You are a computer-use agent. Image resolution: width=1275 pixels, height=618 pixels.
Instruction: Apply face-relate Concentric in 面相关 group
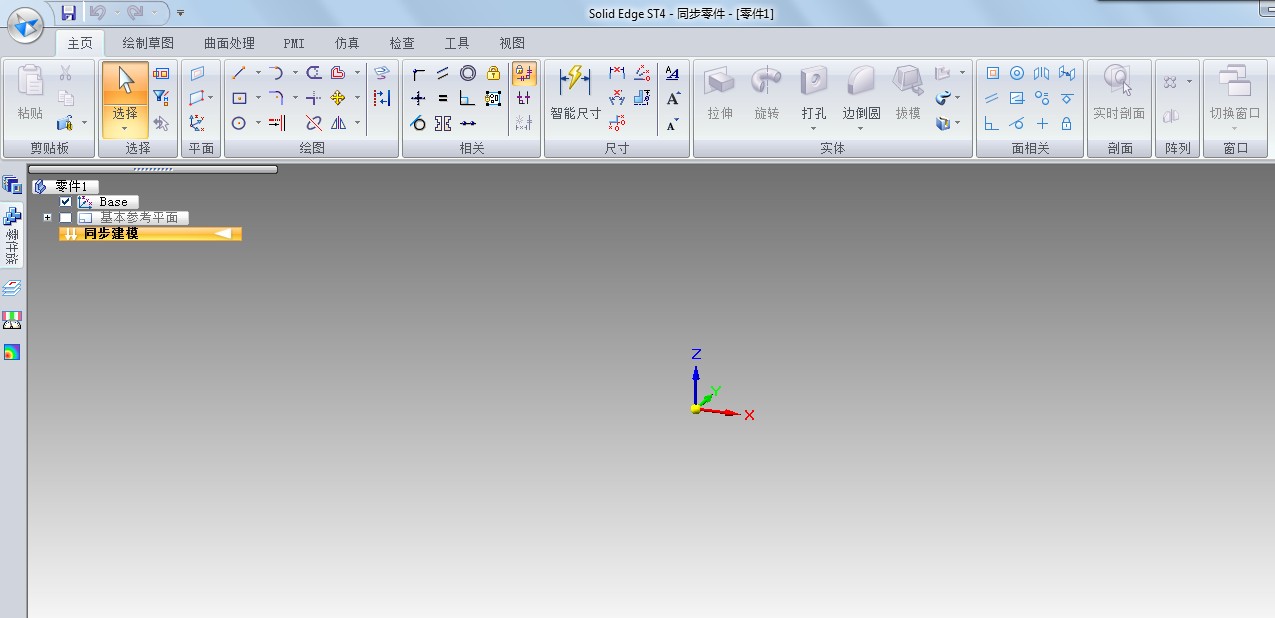coord(1017,73)
